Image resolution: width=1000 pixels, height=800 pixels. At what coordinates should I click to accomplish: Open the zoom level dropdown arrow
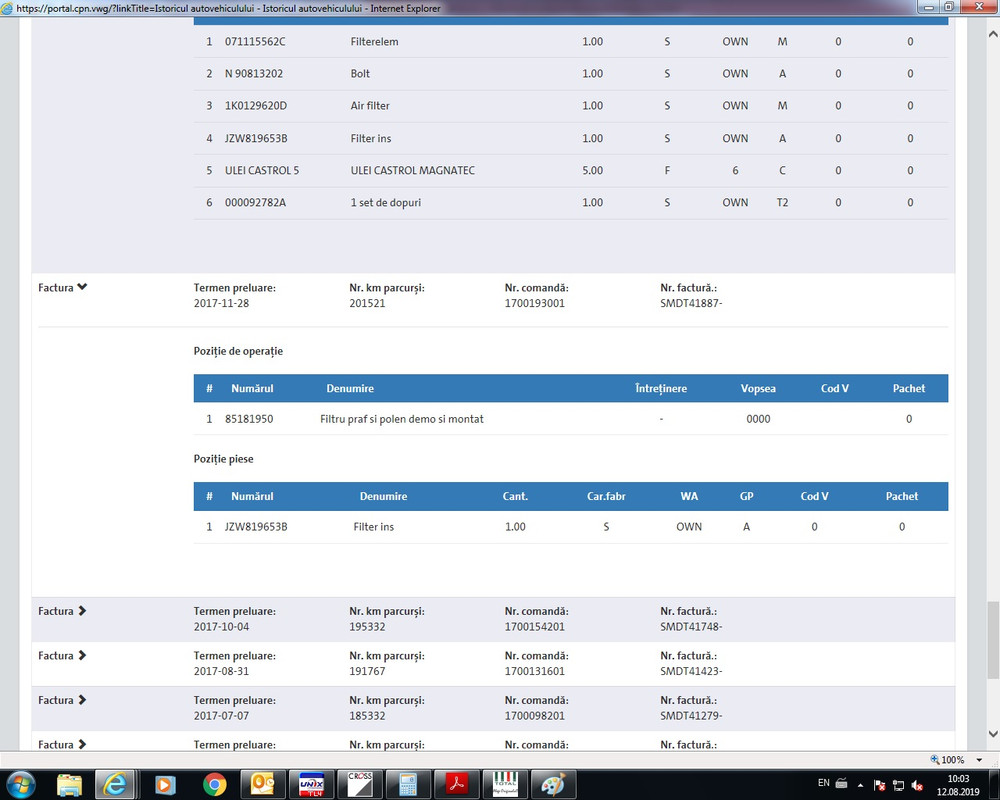pos(979,760)
